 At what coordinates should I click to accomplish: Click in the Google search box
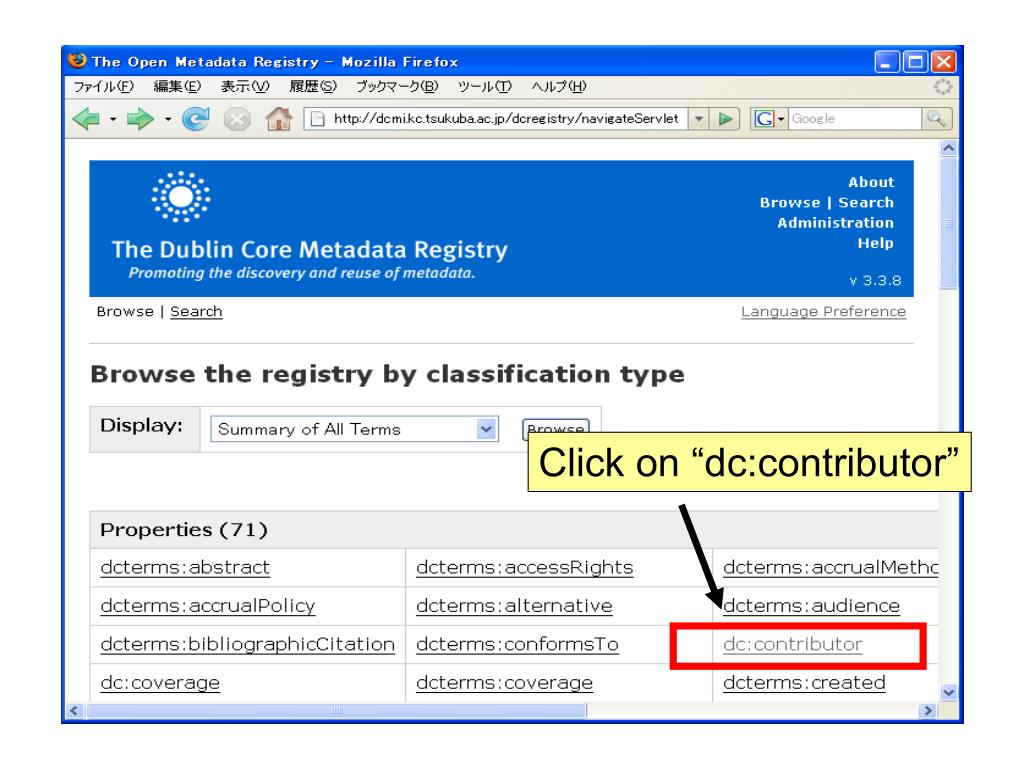(855, 119)
